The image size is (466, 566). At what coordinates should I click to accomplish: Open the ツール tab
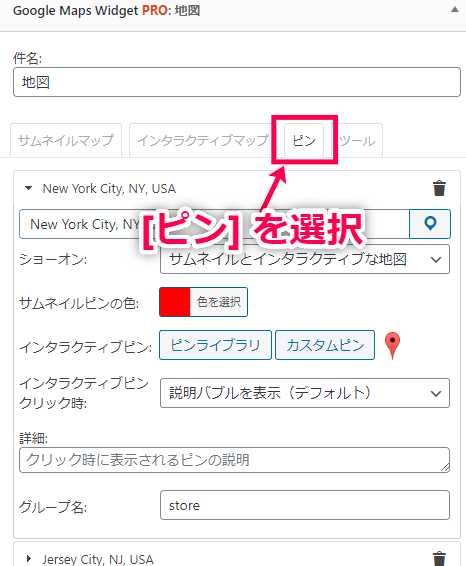(x=357, y=140)
